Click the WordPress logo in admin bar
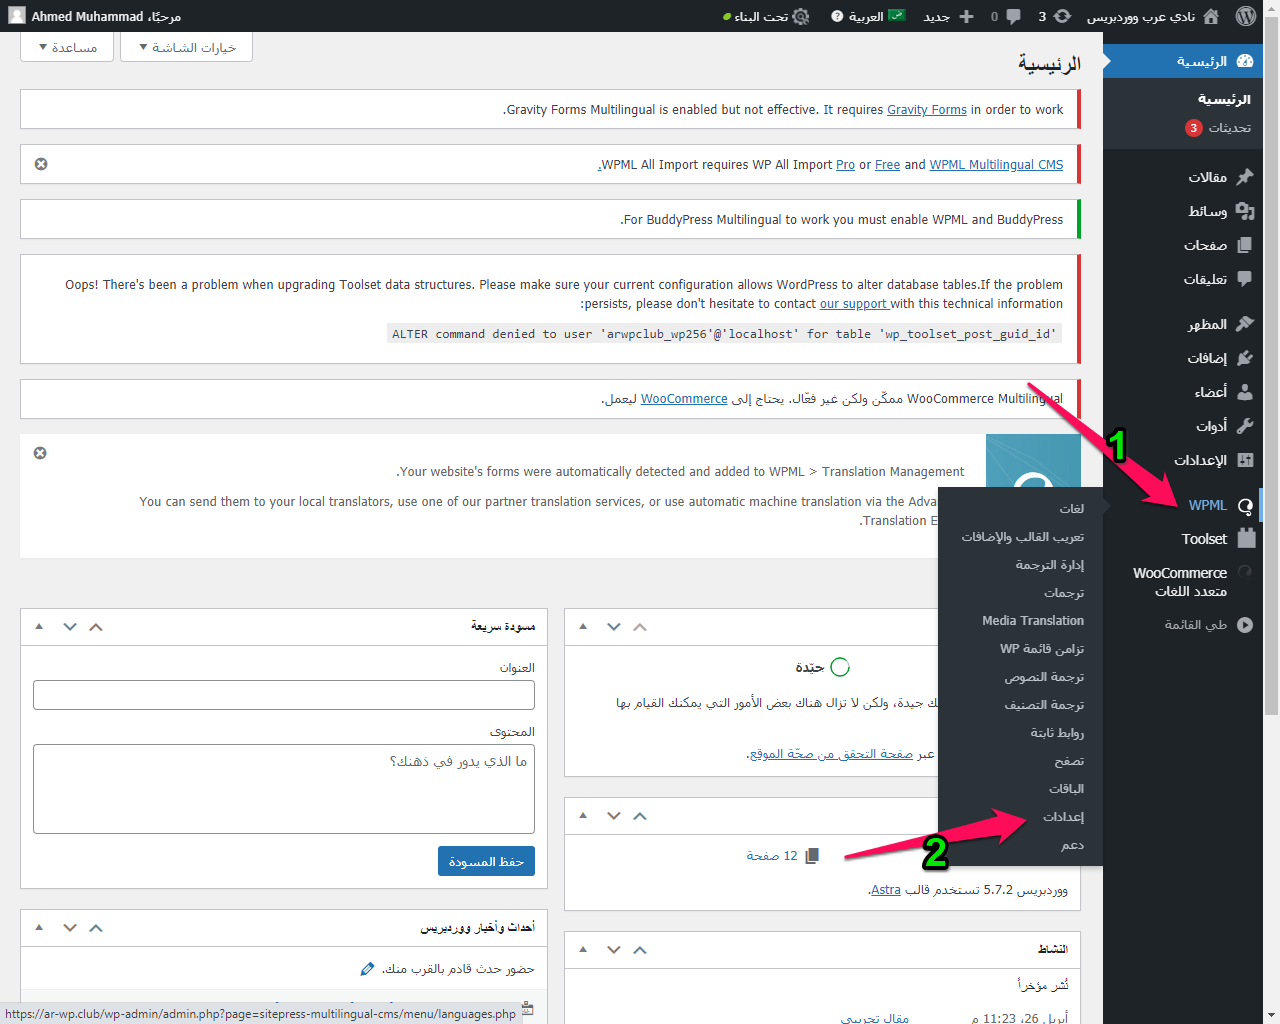This screenshot has height=1024, width=1280. point(1245,16)
